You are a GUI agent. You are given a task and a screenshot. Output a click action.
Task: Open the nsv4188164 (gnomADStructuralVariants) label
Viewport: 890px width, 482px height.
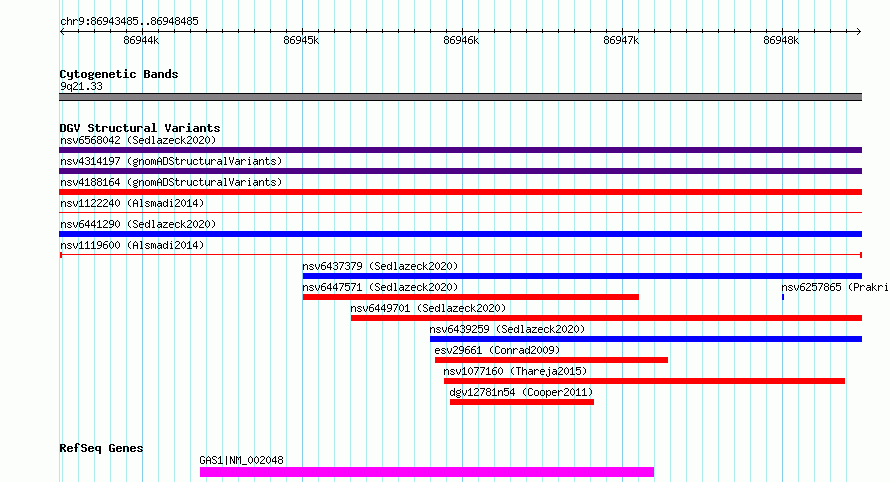(171, 182)
